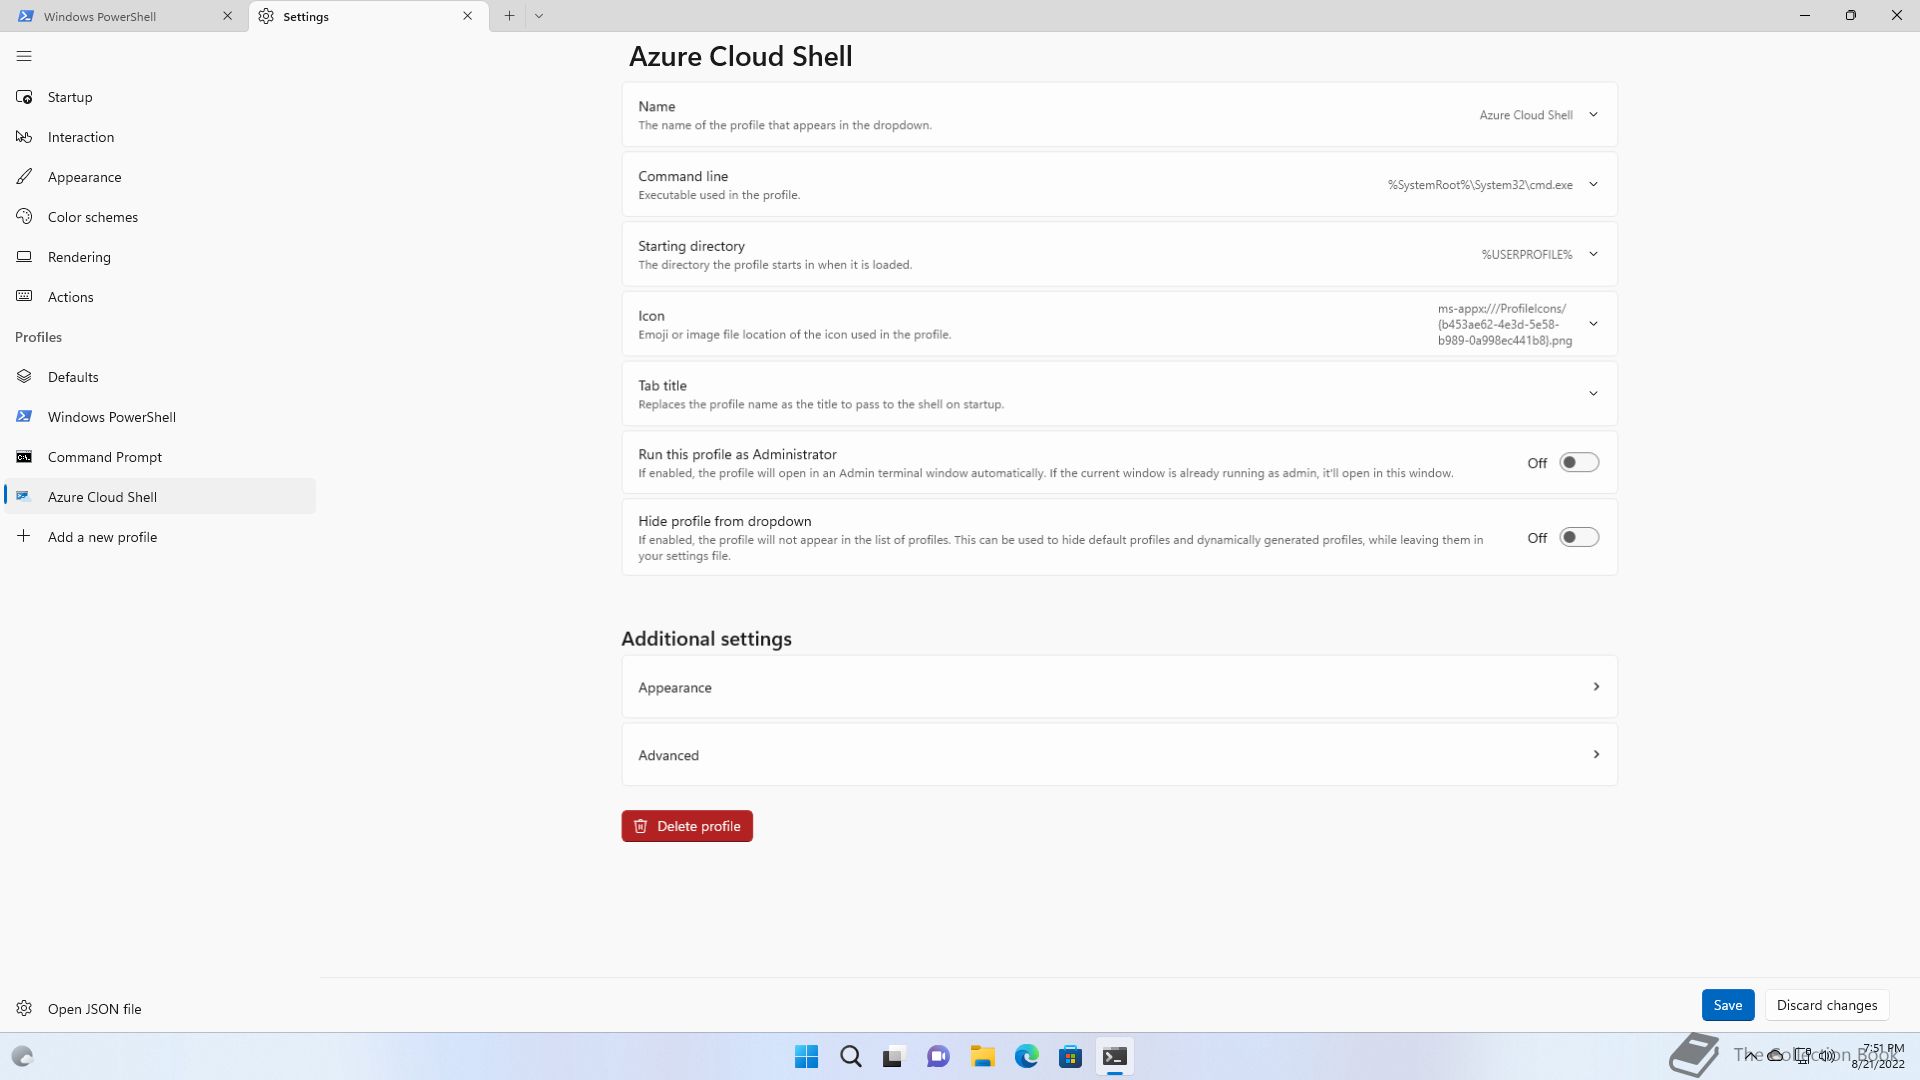
Task: Click the Open JSON file gear icon
Action: (24, 1009)
